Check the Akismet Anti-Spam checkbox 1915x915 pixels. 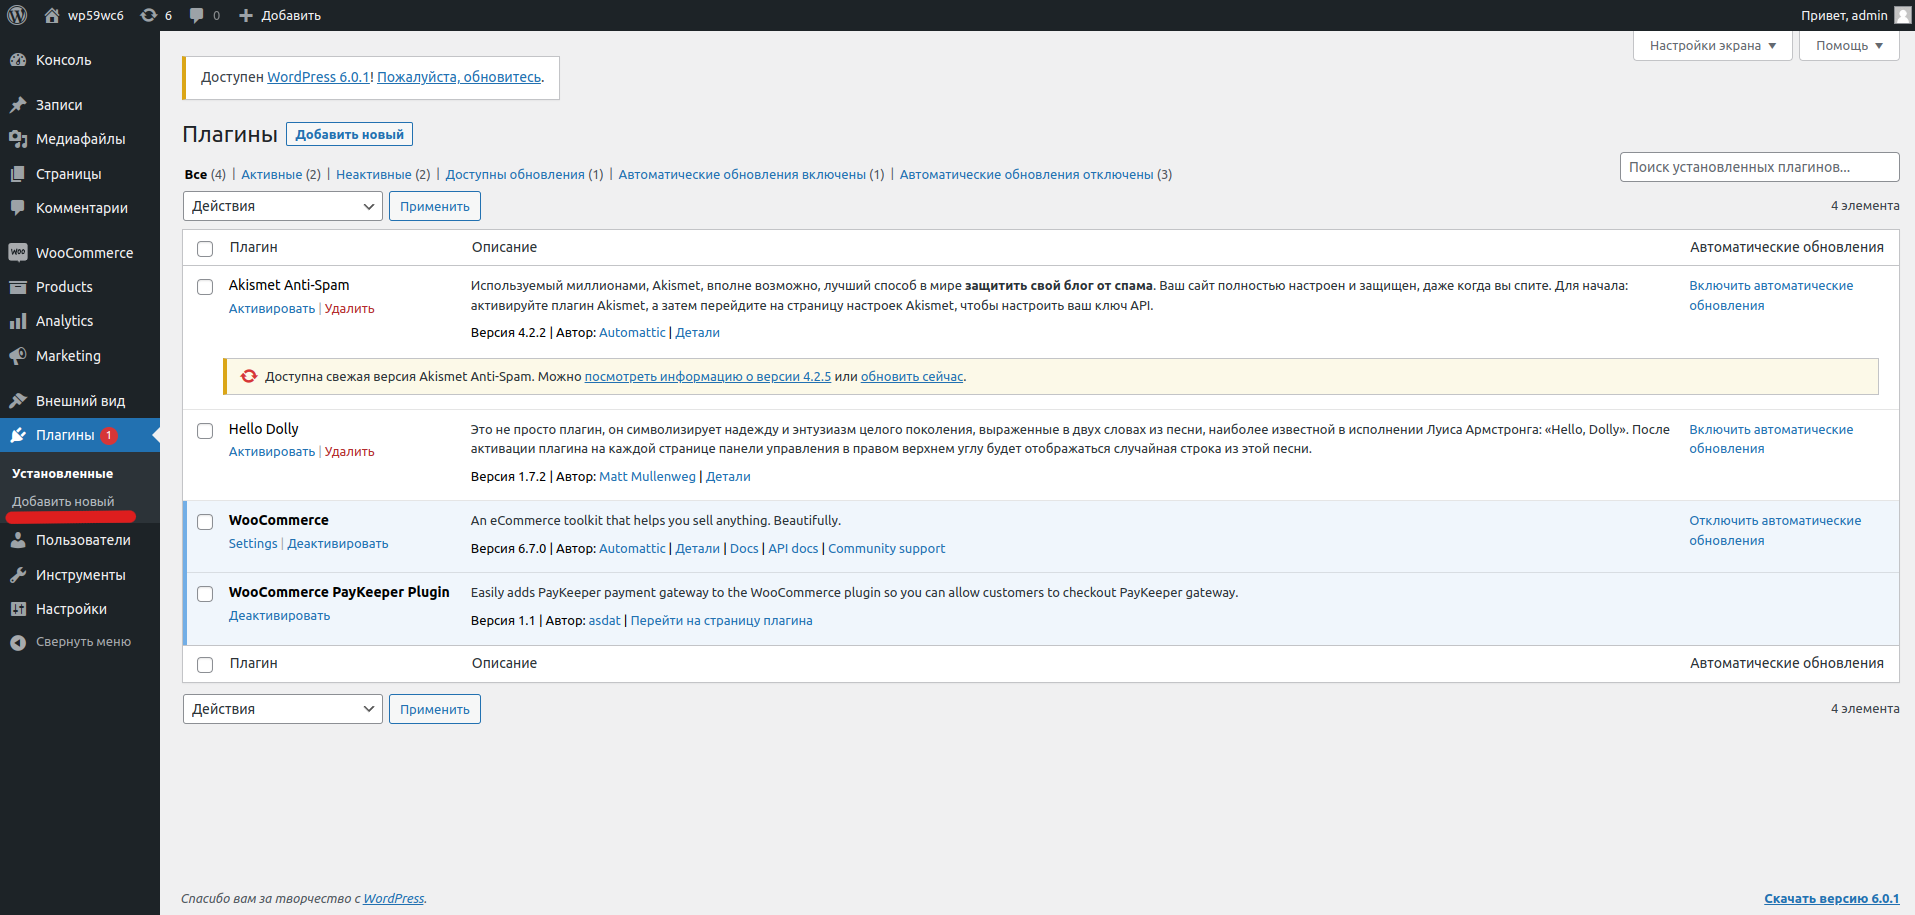pos(205,287)
